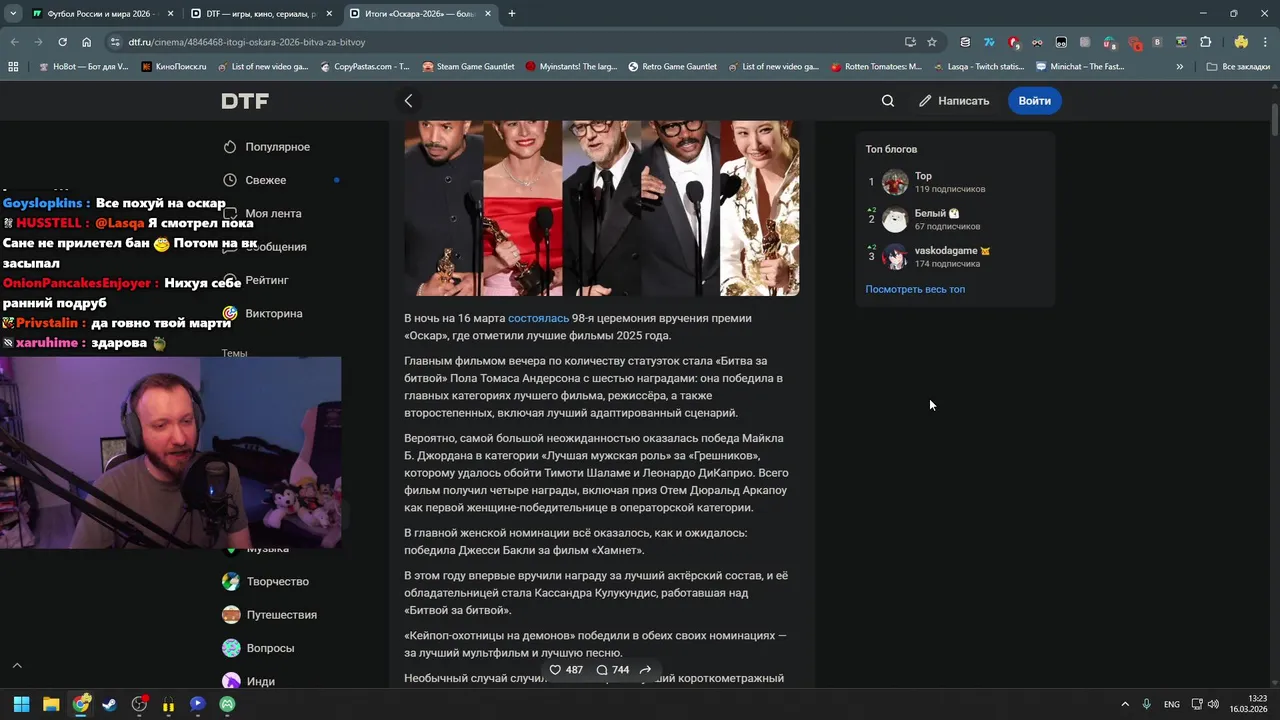Click the DTF logo

[x=245, y=101]
